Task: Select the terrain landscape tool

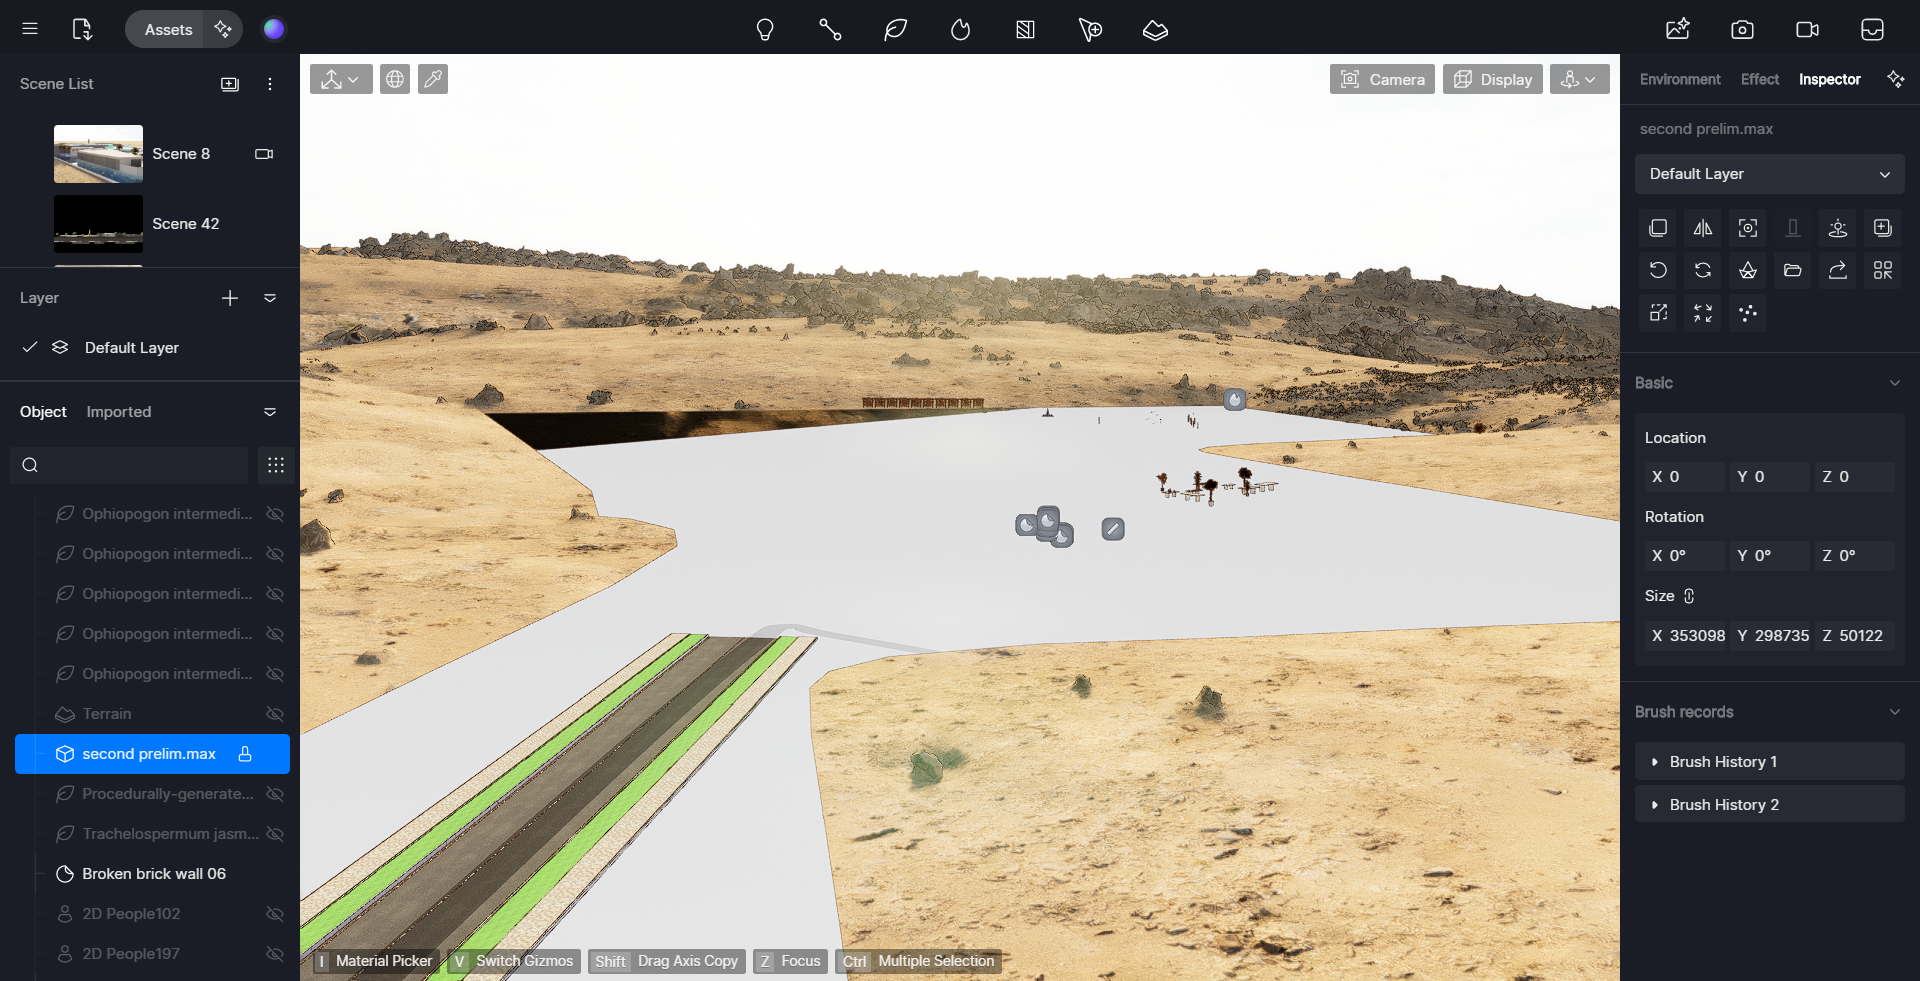Action: 1155,30
